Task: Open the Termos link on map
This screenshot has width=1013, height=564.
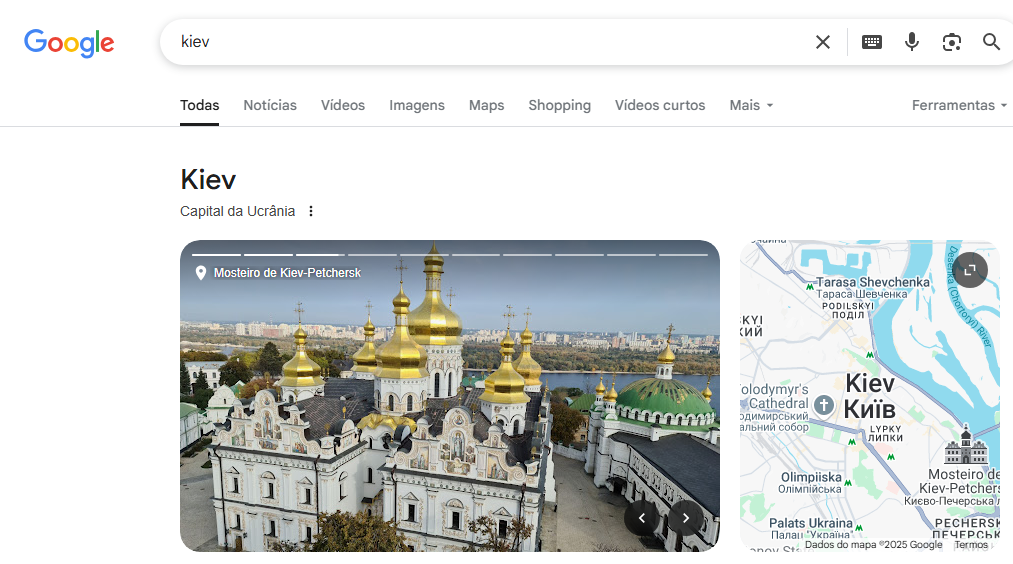Action: click(x=971, y=545)
